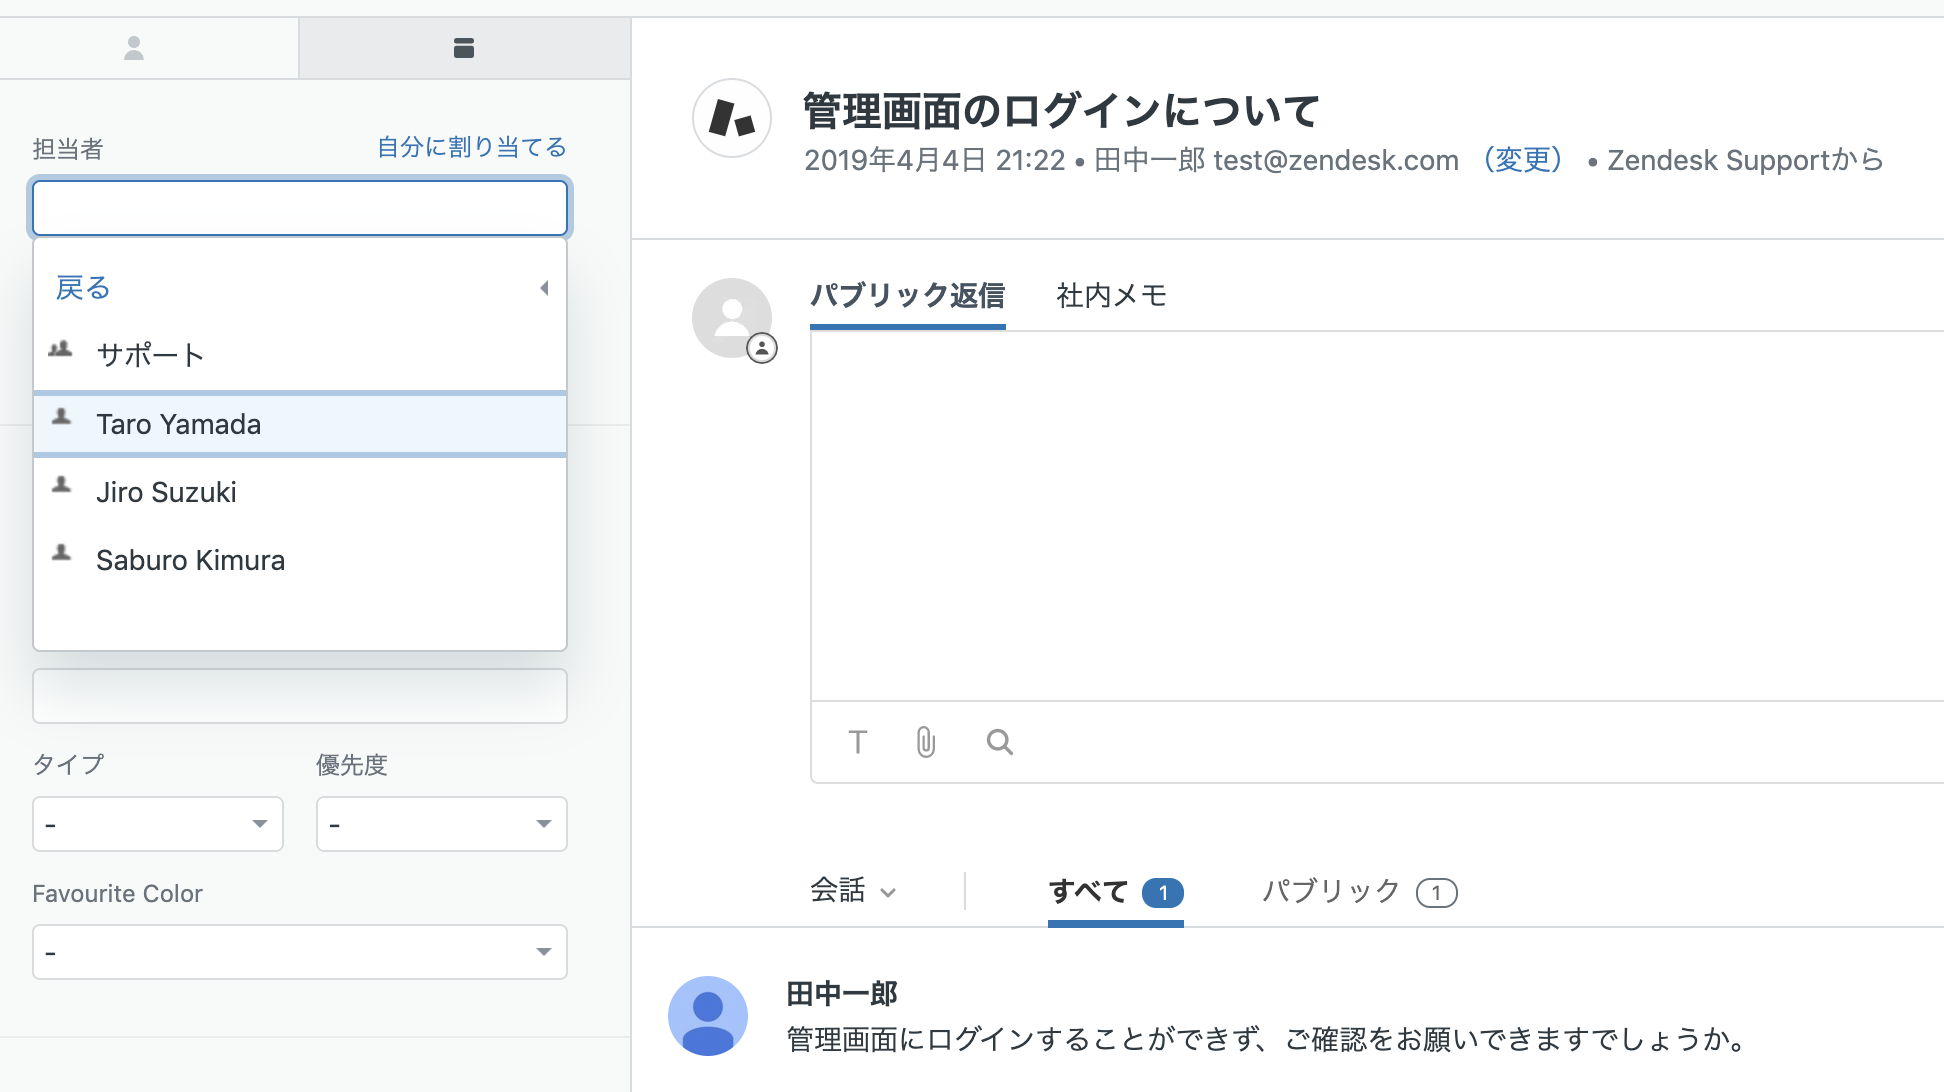
Task: Expand the Favourite Color dropdown
Action: point(299,952)
